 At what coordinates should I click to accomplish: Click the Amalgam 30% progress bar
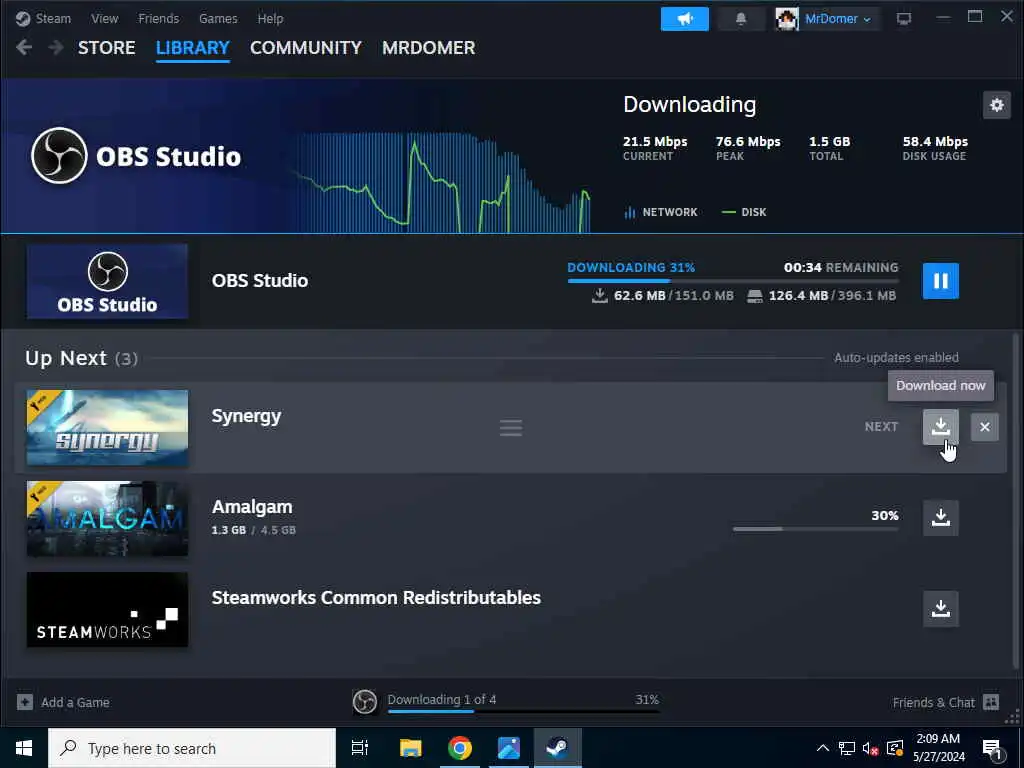tap(816, 529)
